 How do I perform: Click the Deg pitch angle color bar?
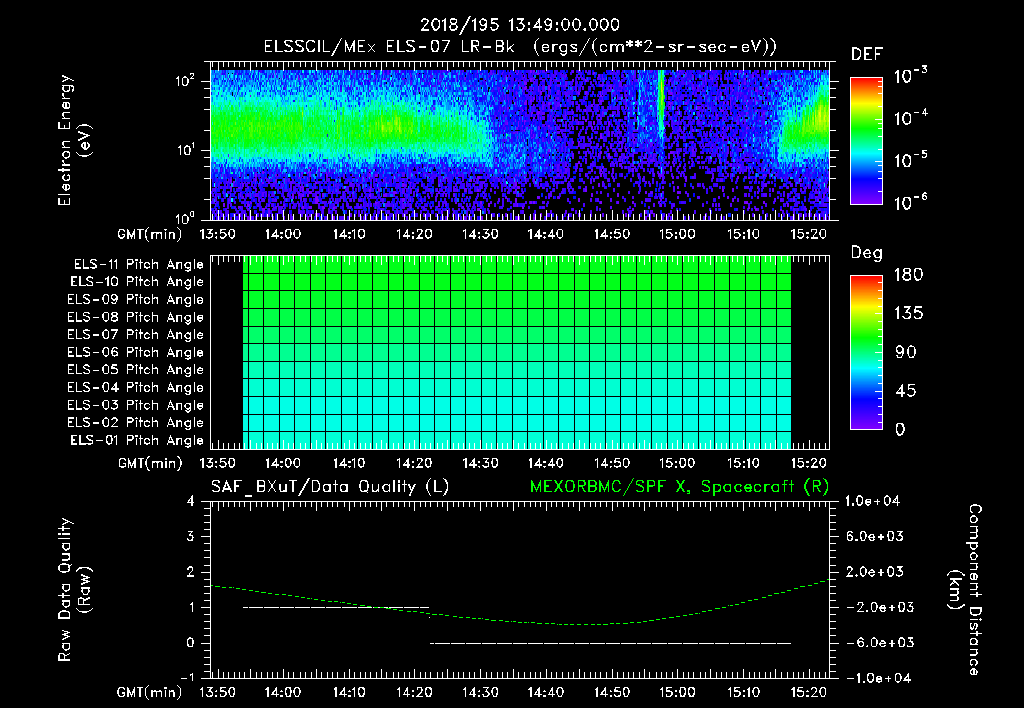(x=864, y=352)
